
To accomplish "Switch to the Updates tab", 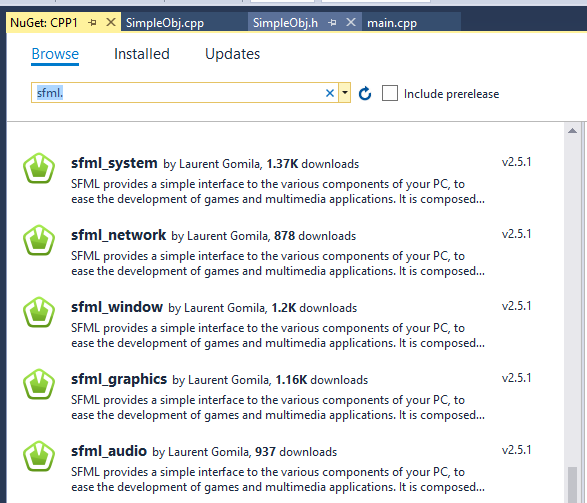I will point(232,54).
